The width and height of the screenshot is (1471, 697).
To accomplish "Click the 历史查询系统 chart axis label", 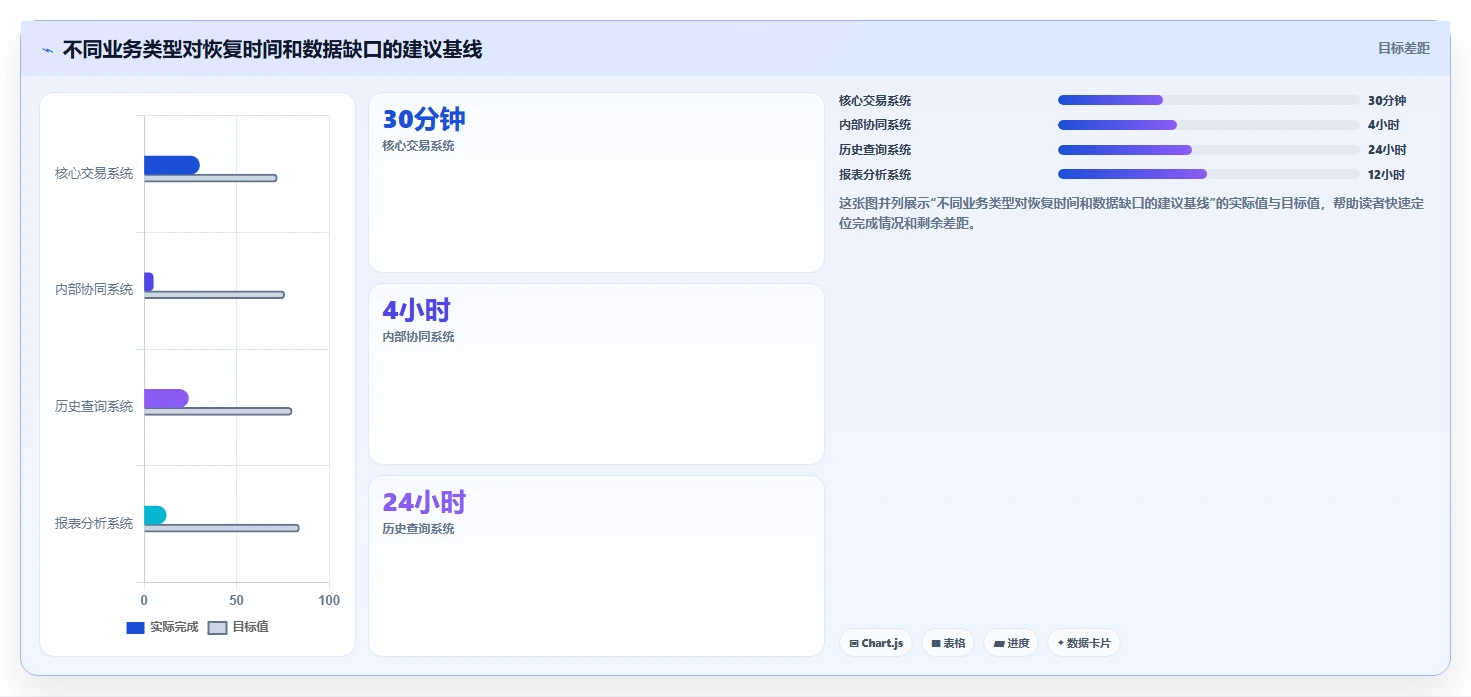I will pos(94,406).
